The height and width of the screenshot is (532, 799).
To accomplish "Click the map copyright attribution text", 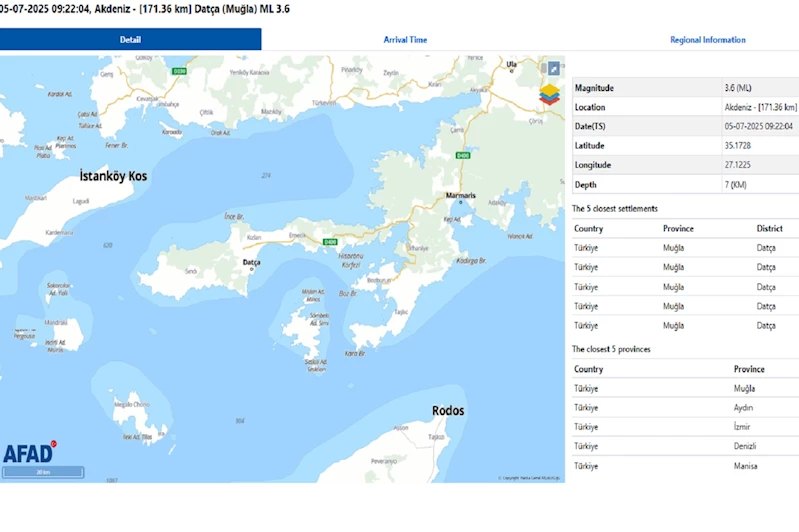I will click(530, 478).
